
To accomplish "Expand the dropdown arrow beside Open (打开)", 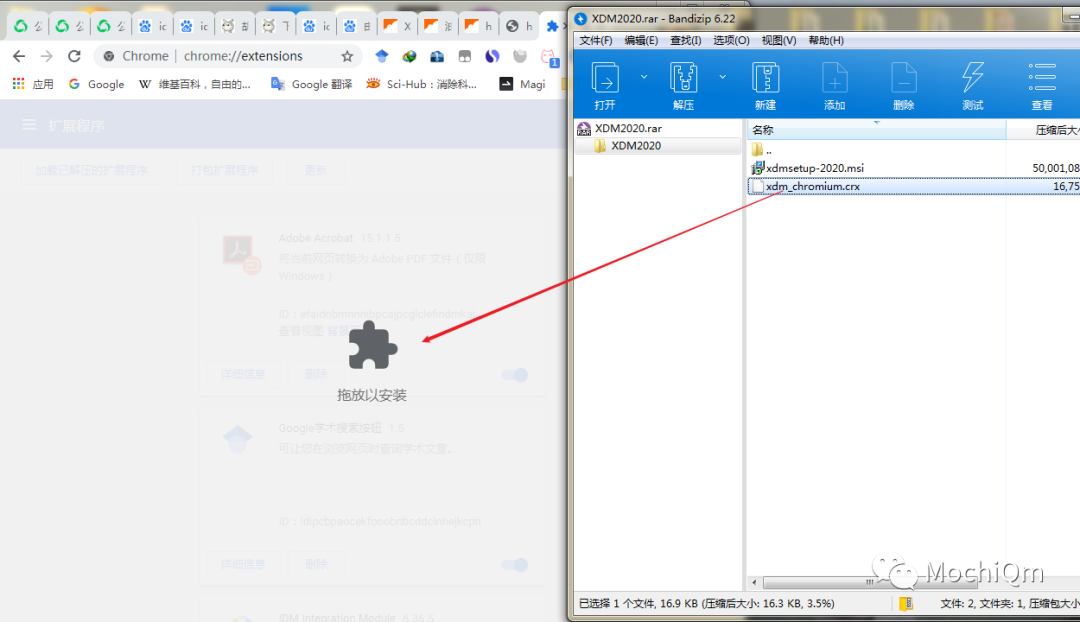I will click(643, 77).
